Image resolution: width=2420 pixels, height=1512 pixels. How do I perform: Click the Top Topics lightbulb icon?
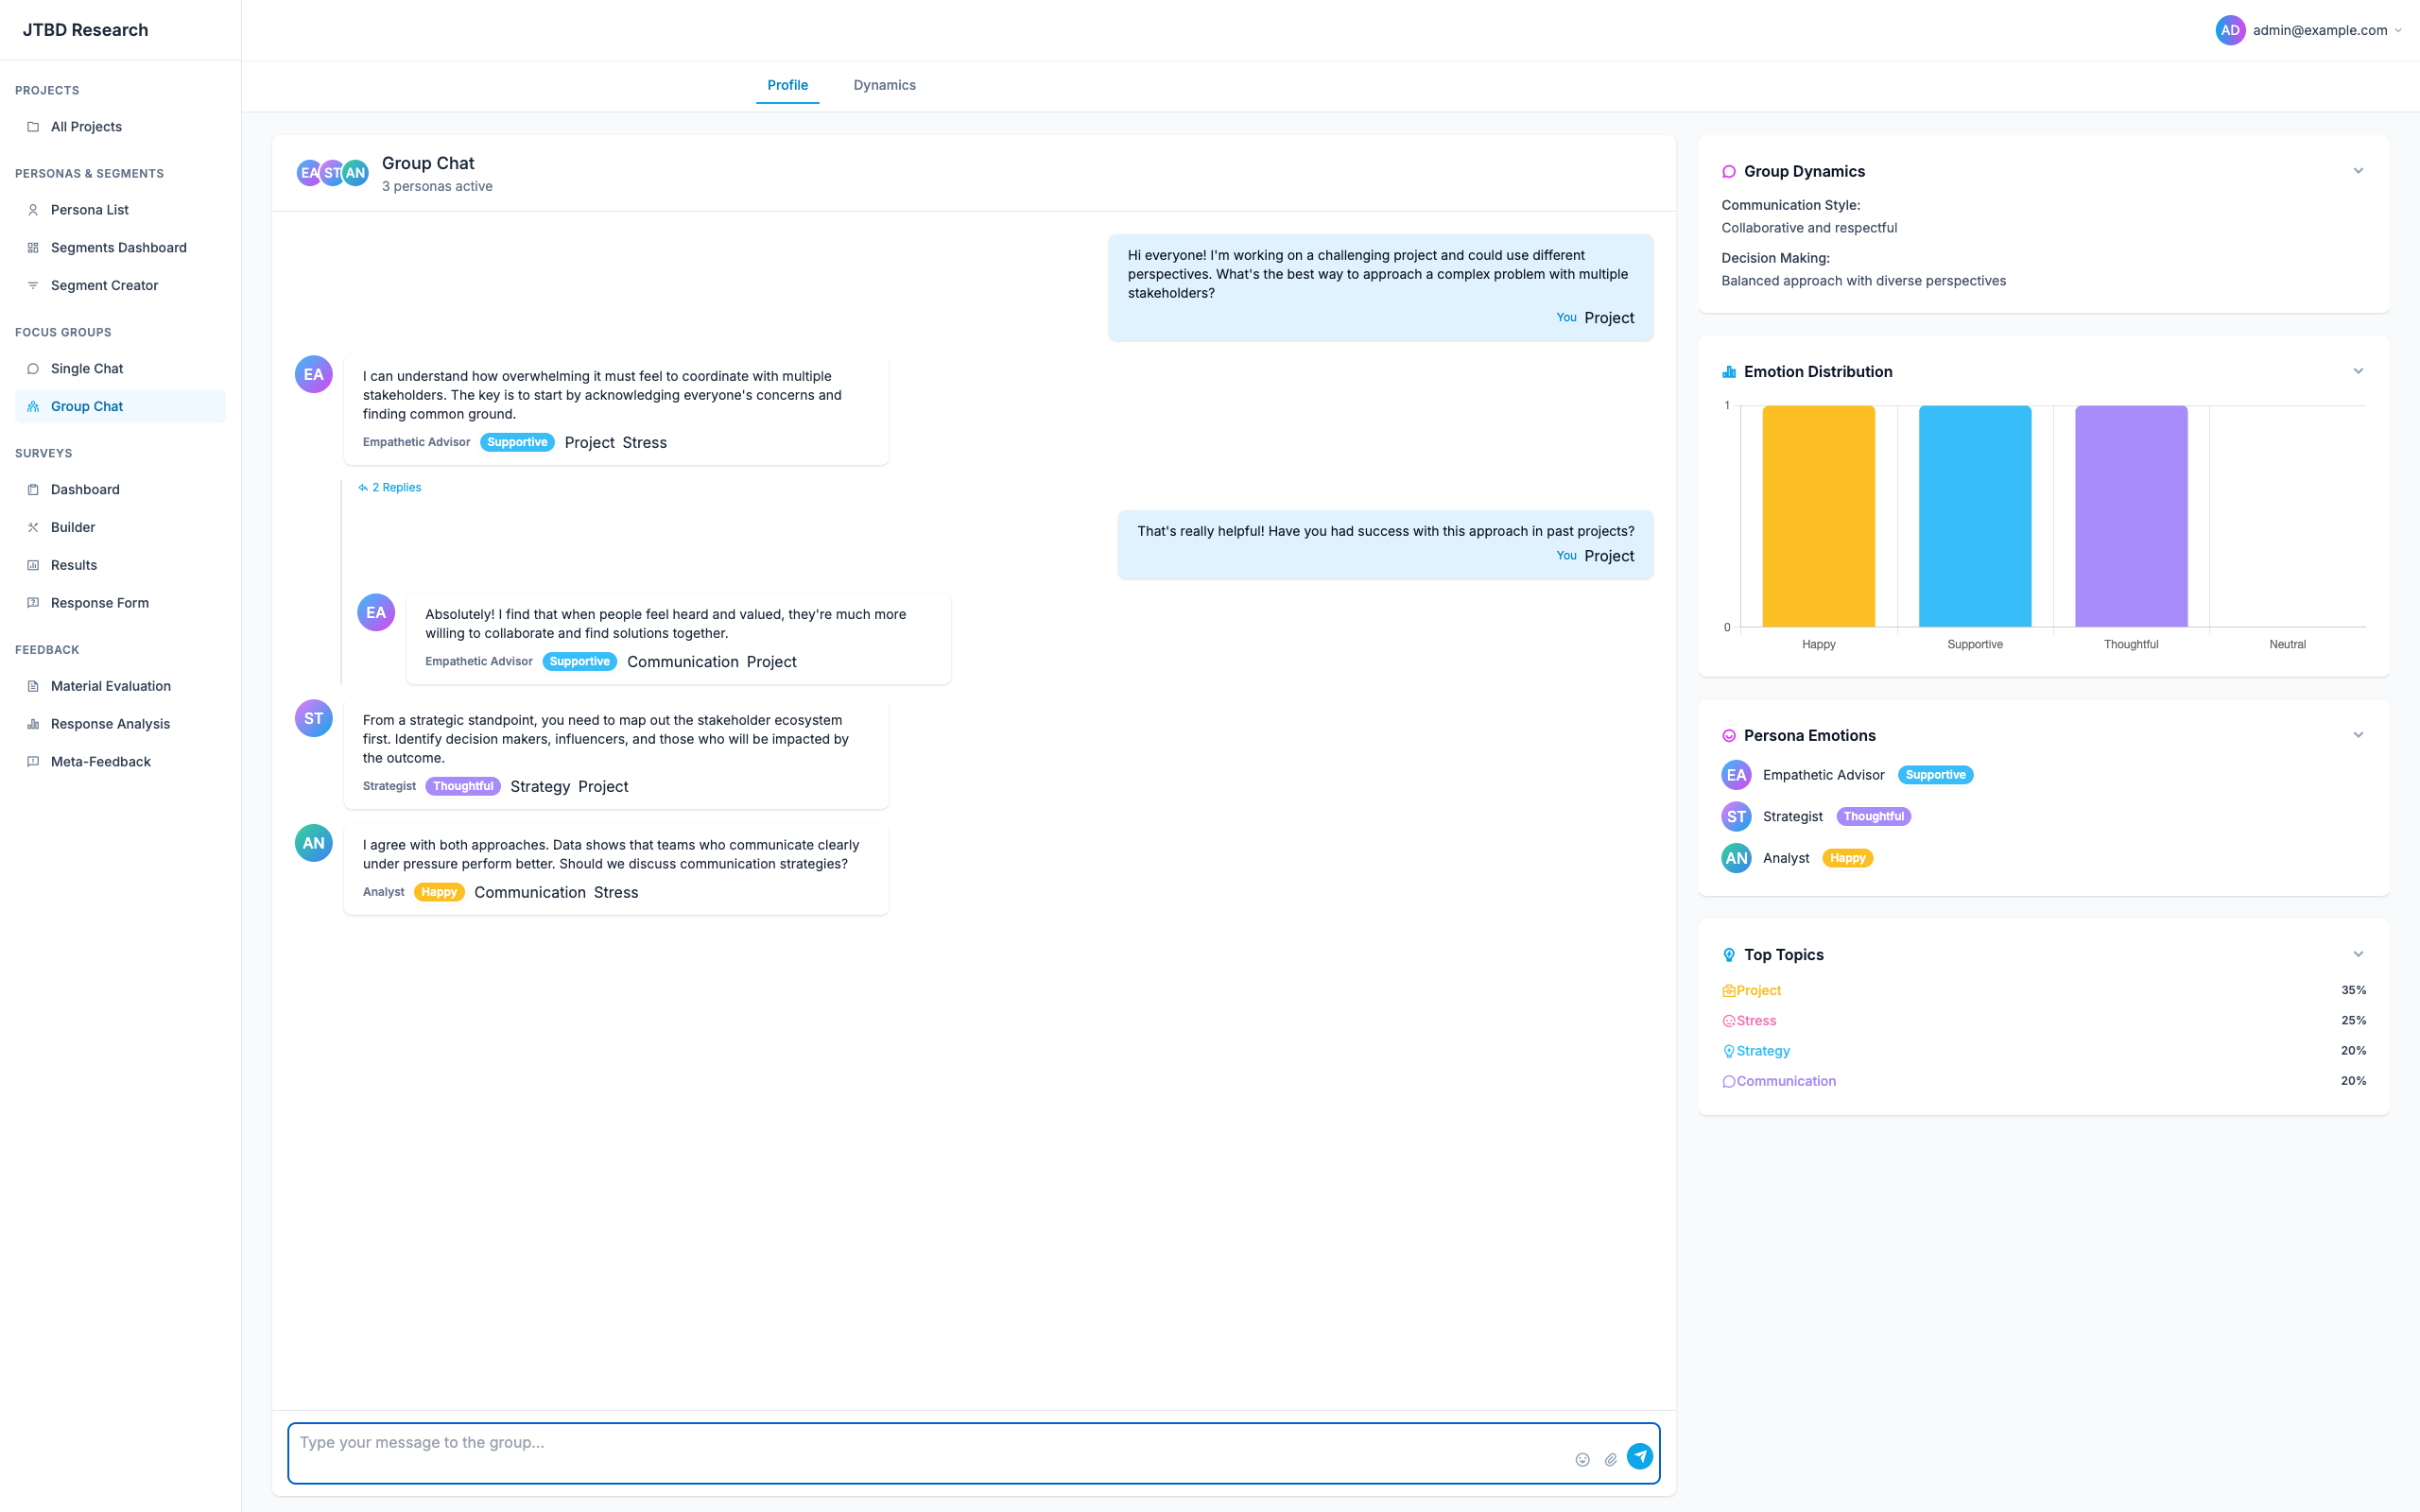pyautogui.click(x=1728, y=955)
